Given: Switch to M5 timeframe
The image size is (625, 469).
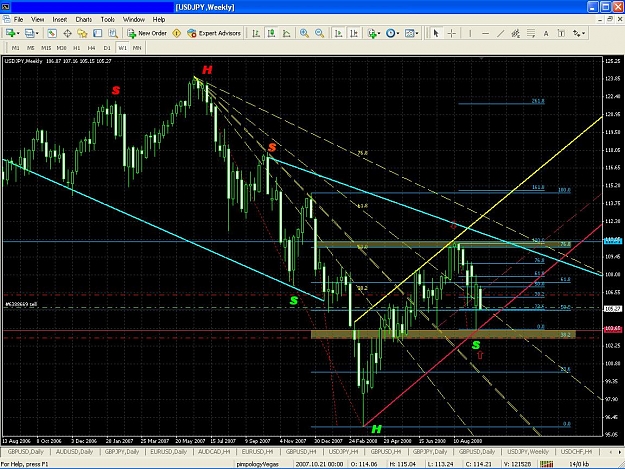Looking at the screenshot, I should (x=30, y=48).
